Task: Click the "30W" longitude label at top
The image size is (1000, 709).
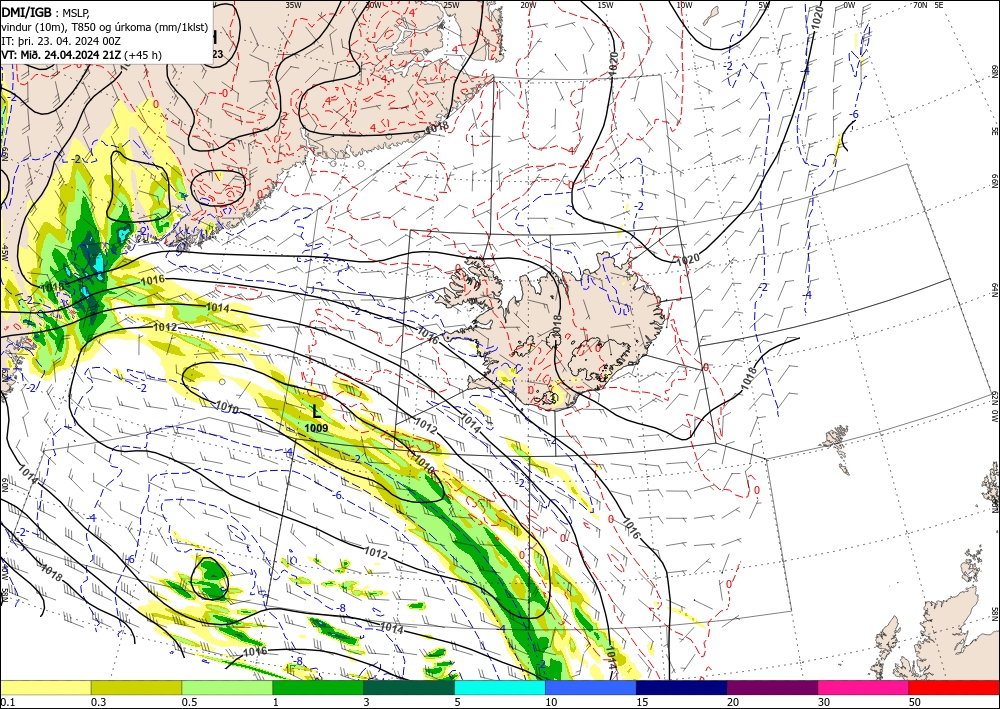Action: (x=373, y=4)
